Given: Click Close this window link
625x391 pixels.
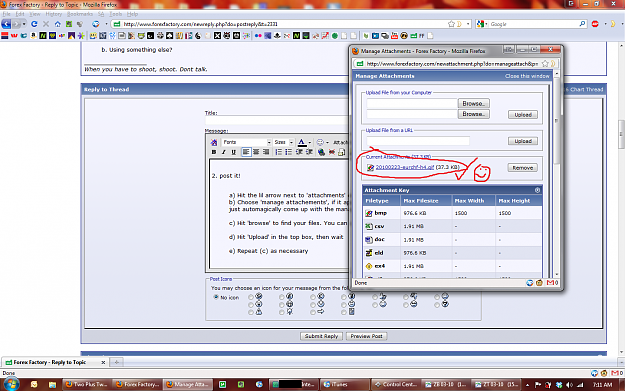Looking at the screenshot, I should point(527,76).
